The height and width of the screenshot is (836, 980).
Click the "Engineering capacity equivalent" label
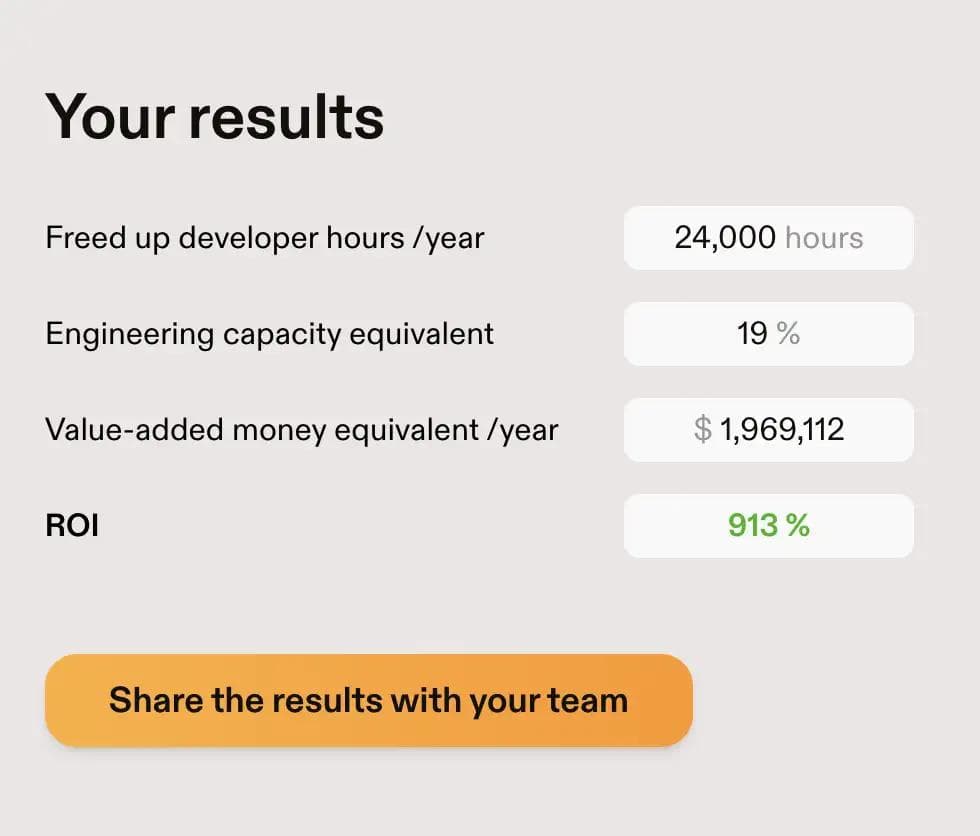click(270, 334)
